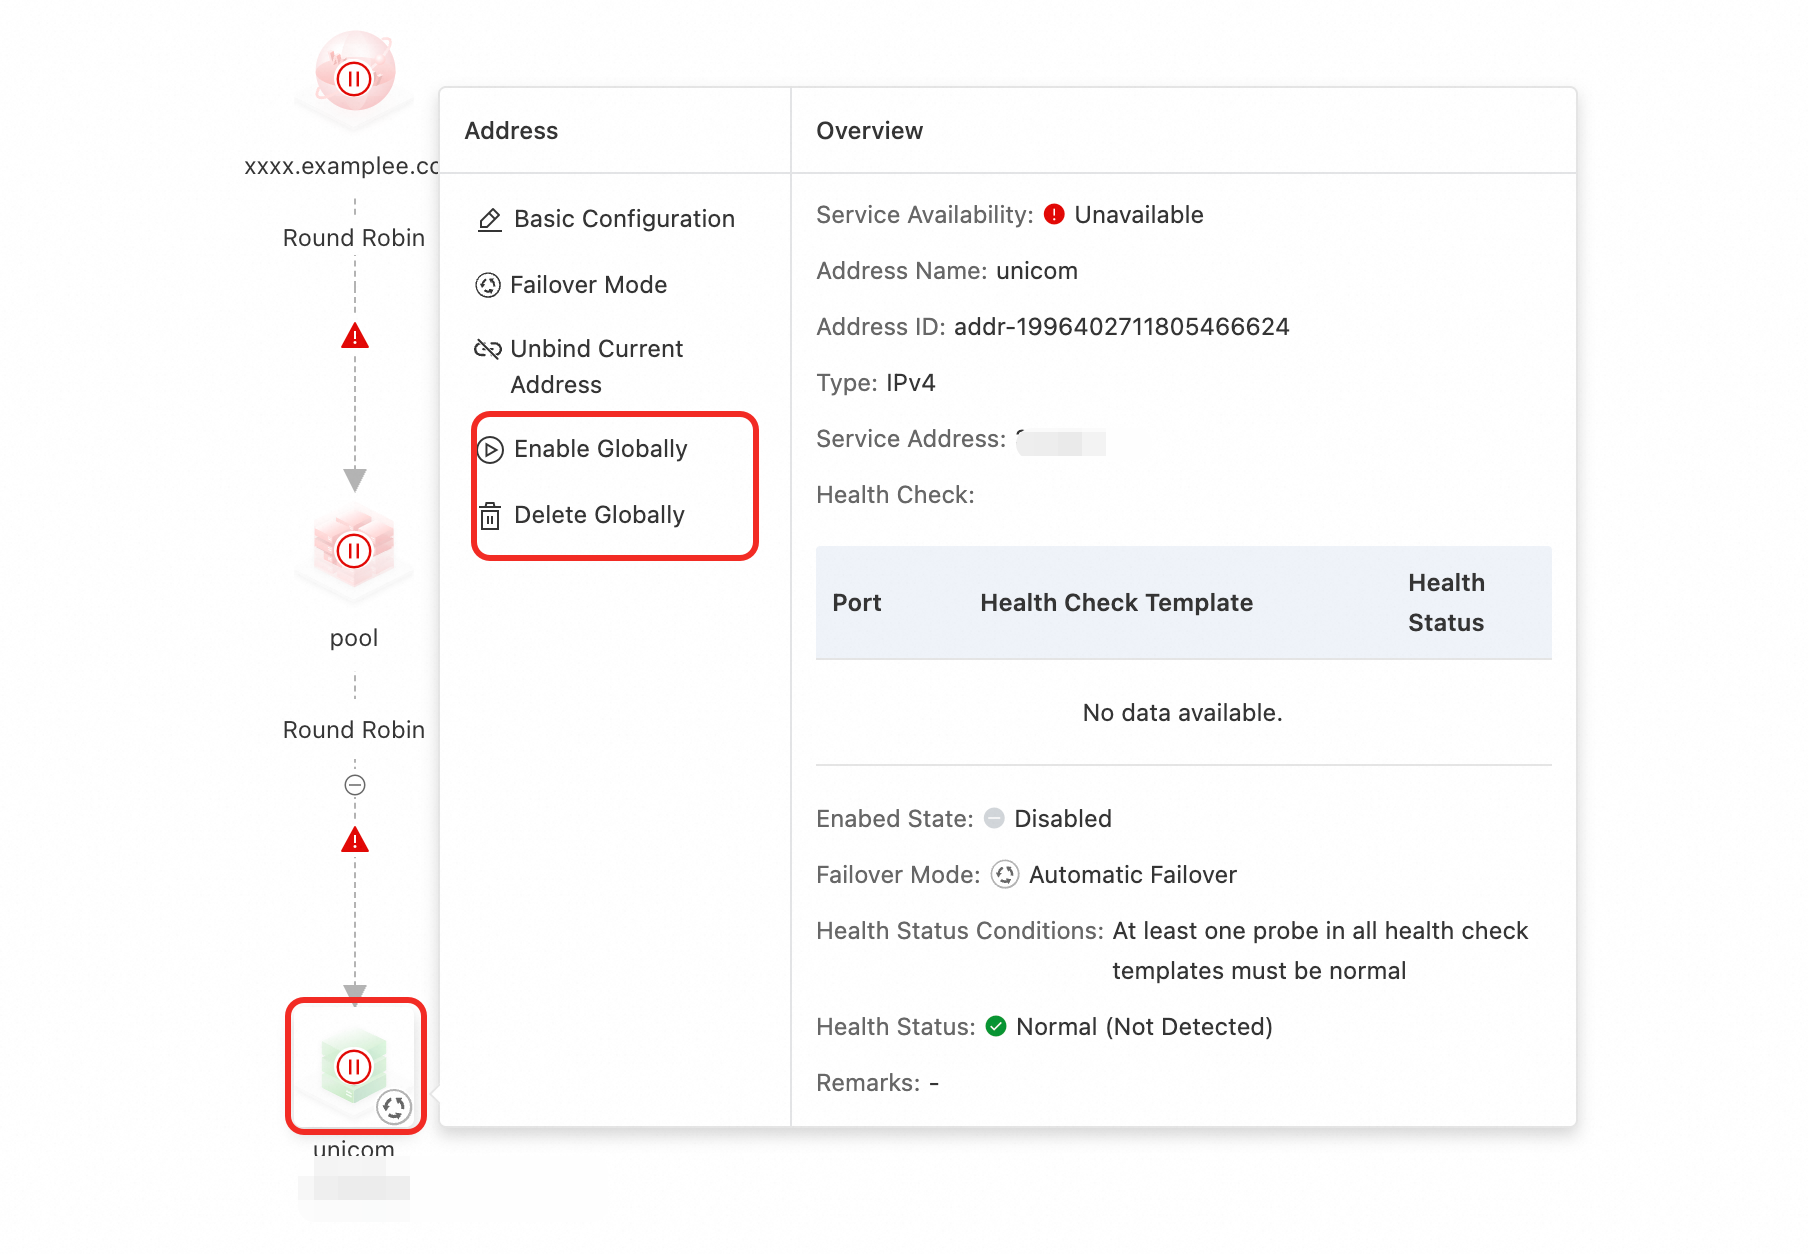Viewport: 1808px width, 1254px height.
Task: Click the Address panel heading
Action: (x=511, y=131)
